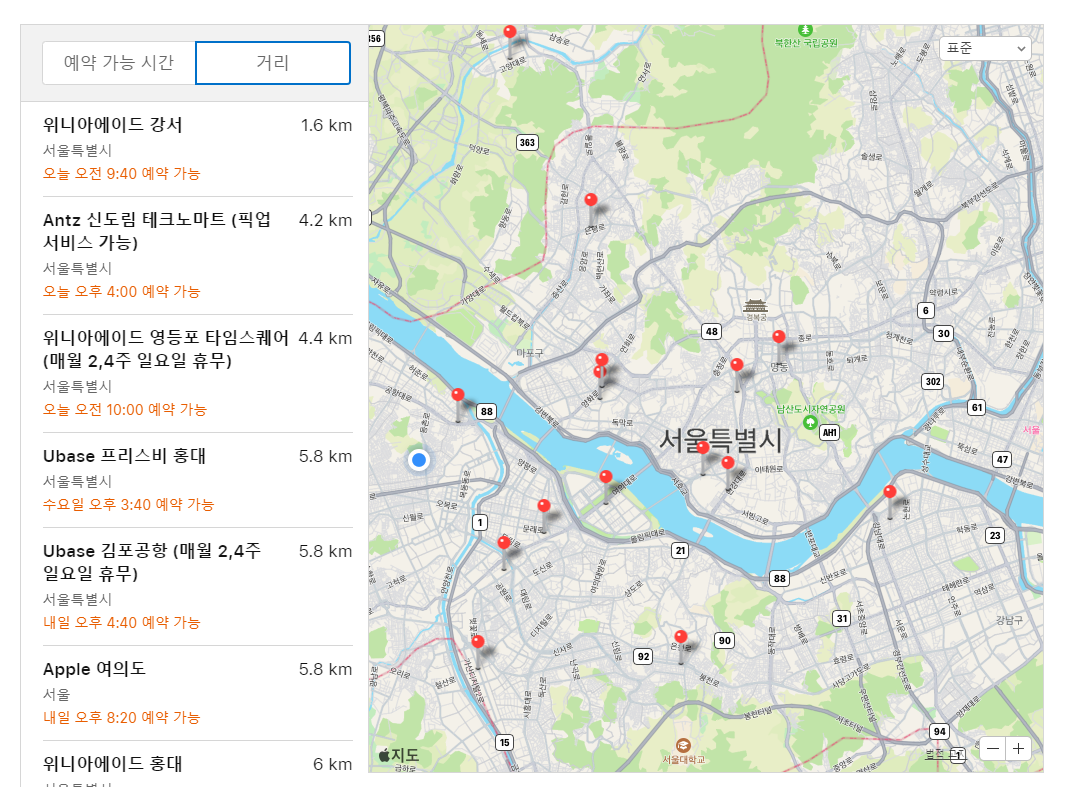Click the route 302 shield on map

pyautogui.click(x=933, y=381)
